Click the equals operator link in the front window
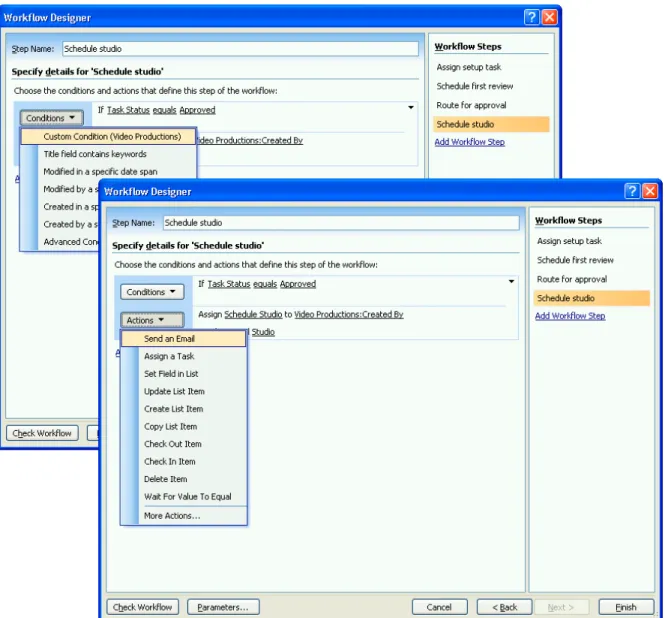 coord(265,284)
